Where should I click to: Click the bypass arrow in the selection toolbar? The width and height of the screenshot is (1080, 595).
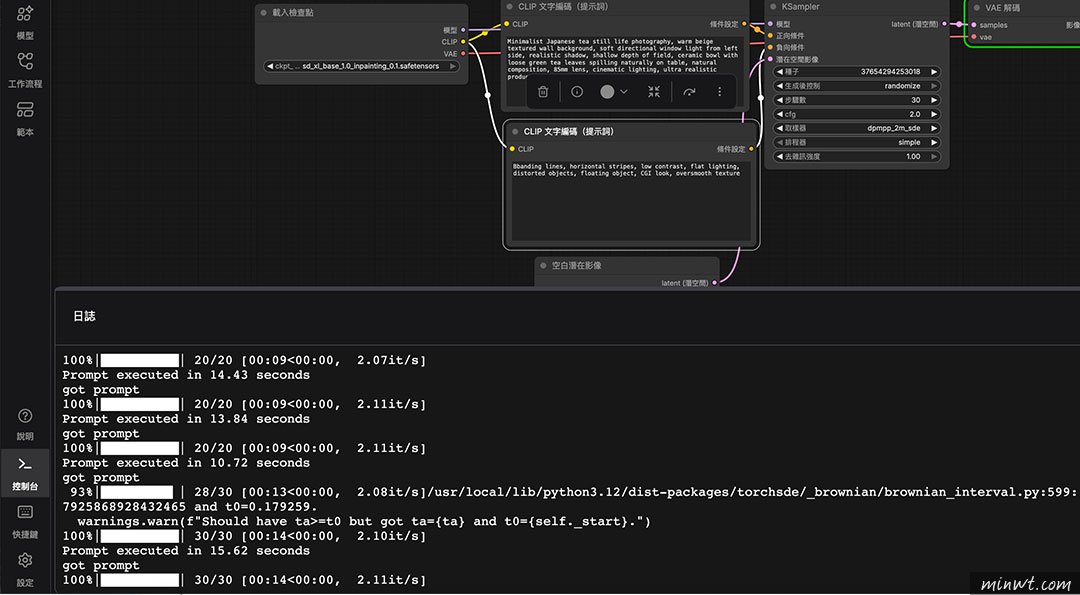[x=689, y=91]
